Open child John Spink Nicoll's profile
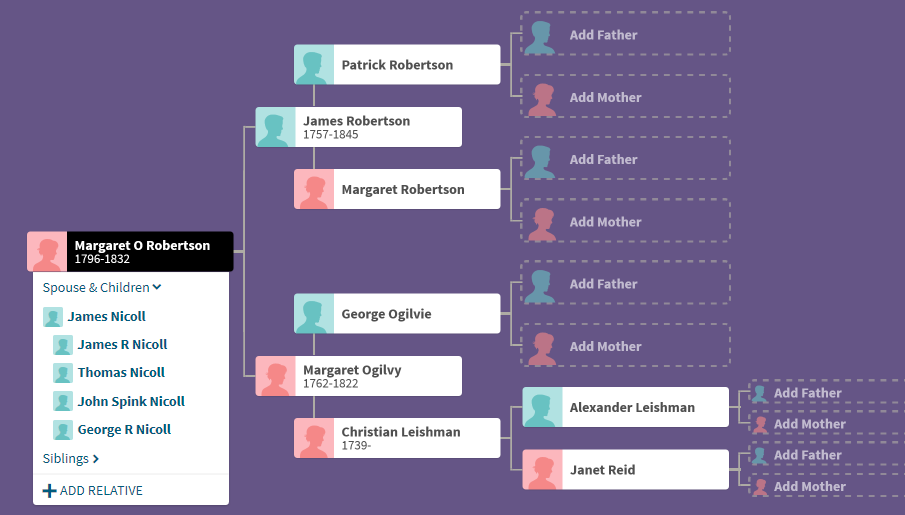905x515 pixels. (x=131, y=402)
